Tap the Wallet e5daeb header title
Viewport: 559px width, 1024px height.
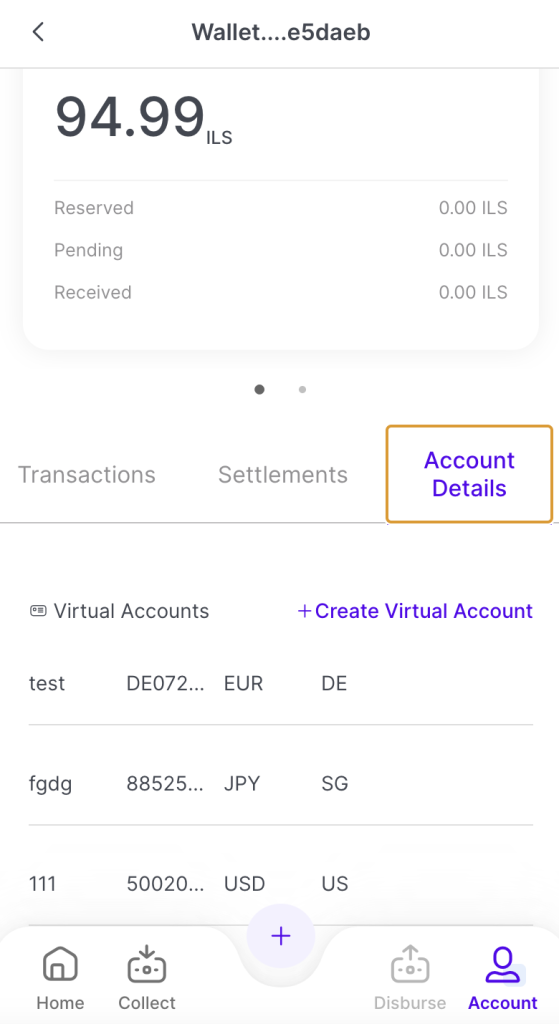pos(281,32)
